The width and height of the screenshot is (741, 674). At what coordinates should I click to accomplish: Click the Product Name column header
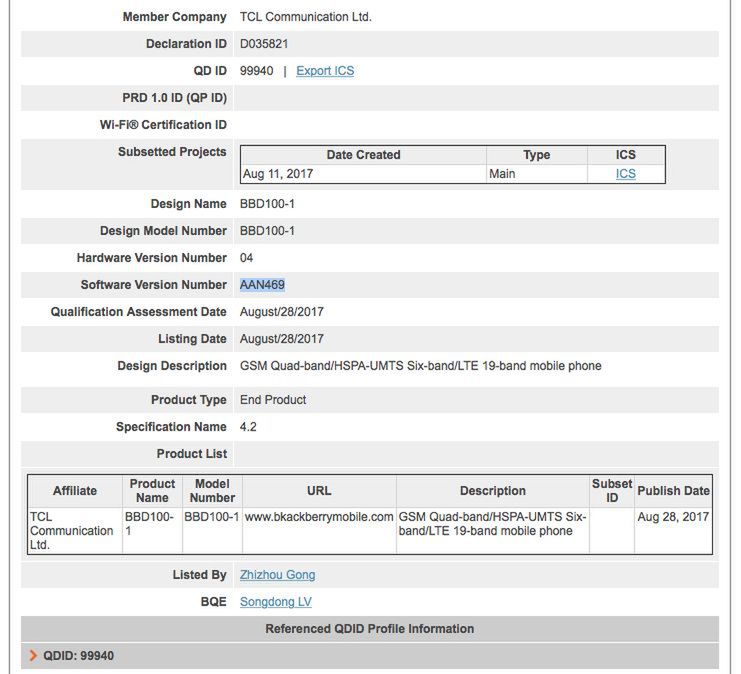point(152,491)
